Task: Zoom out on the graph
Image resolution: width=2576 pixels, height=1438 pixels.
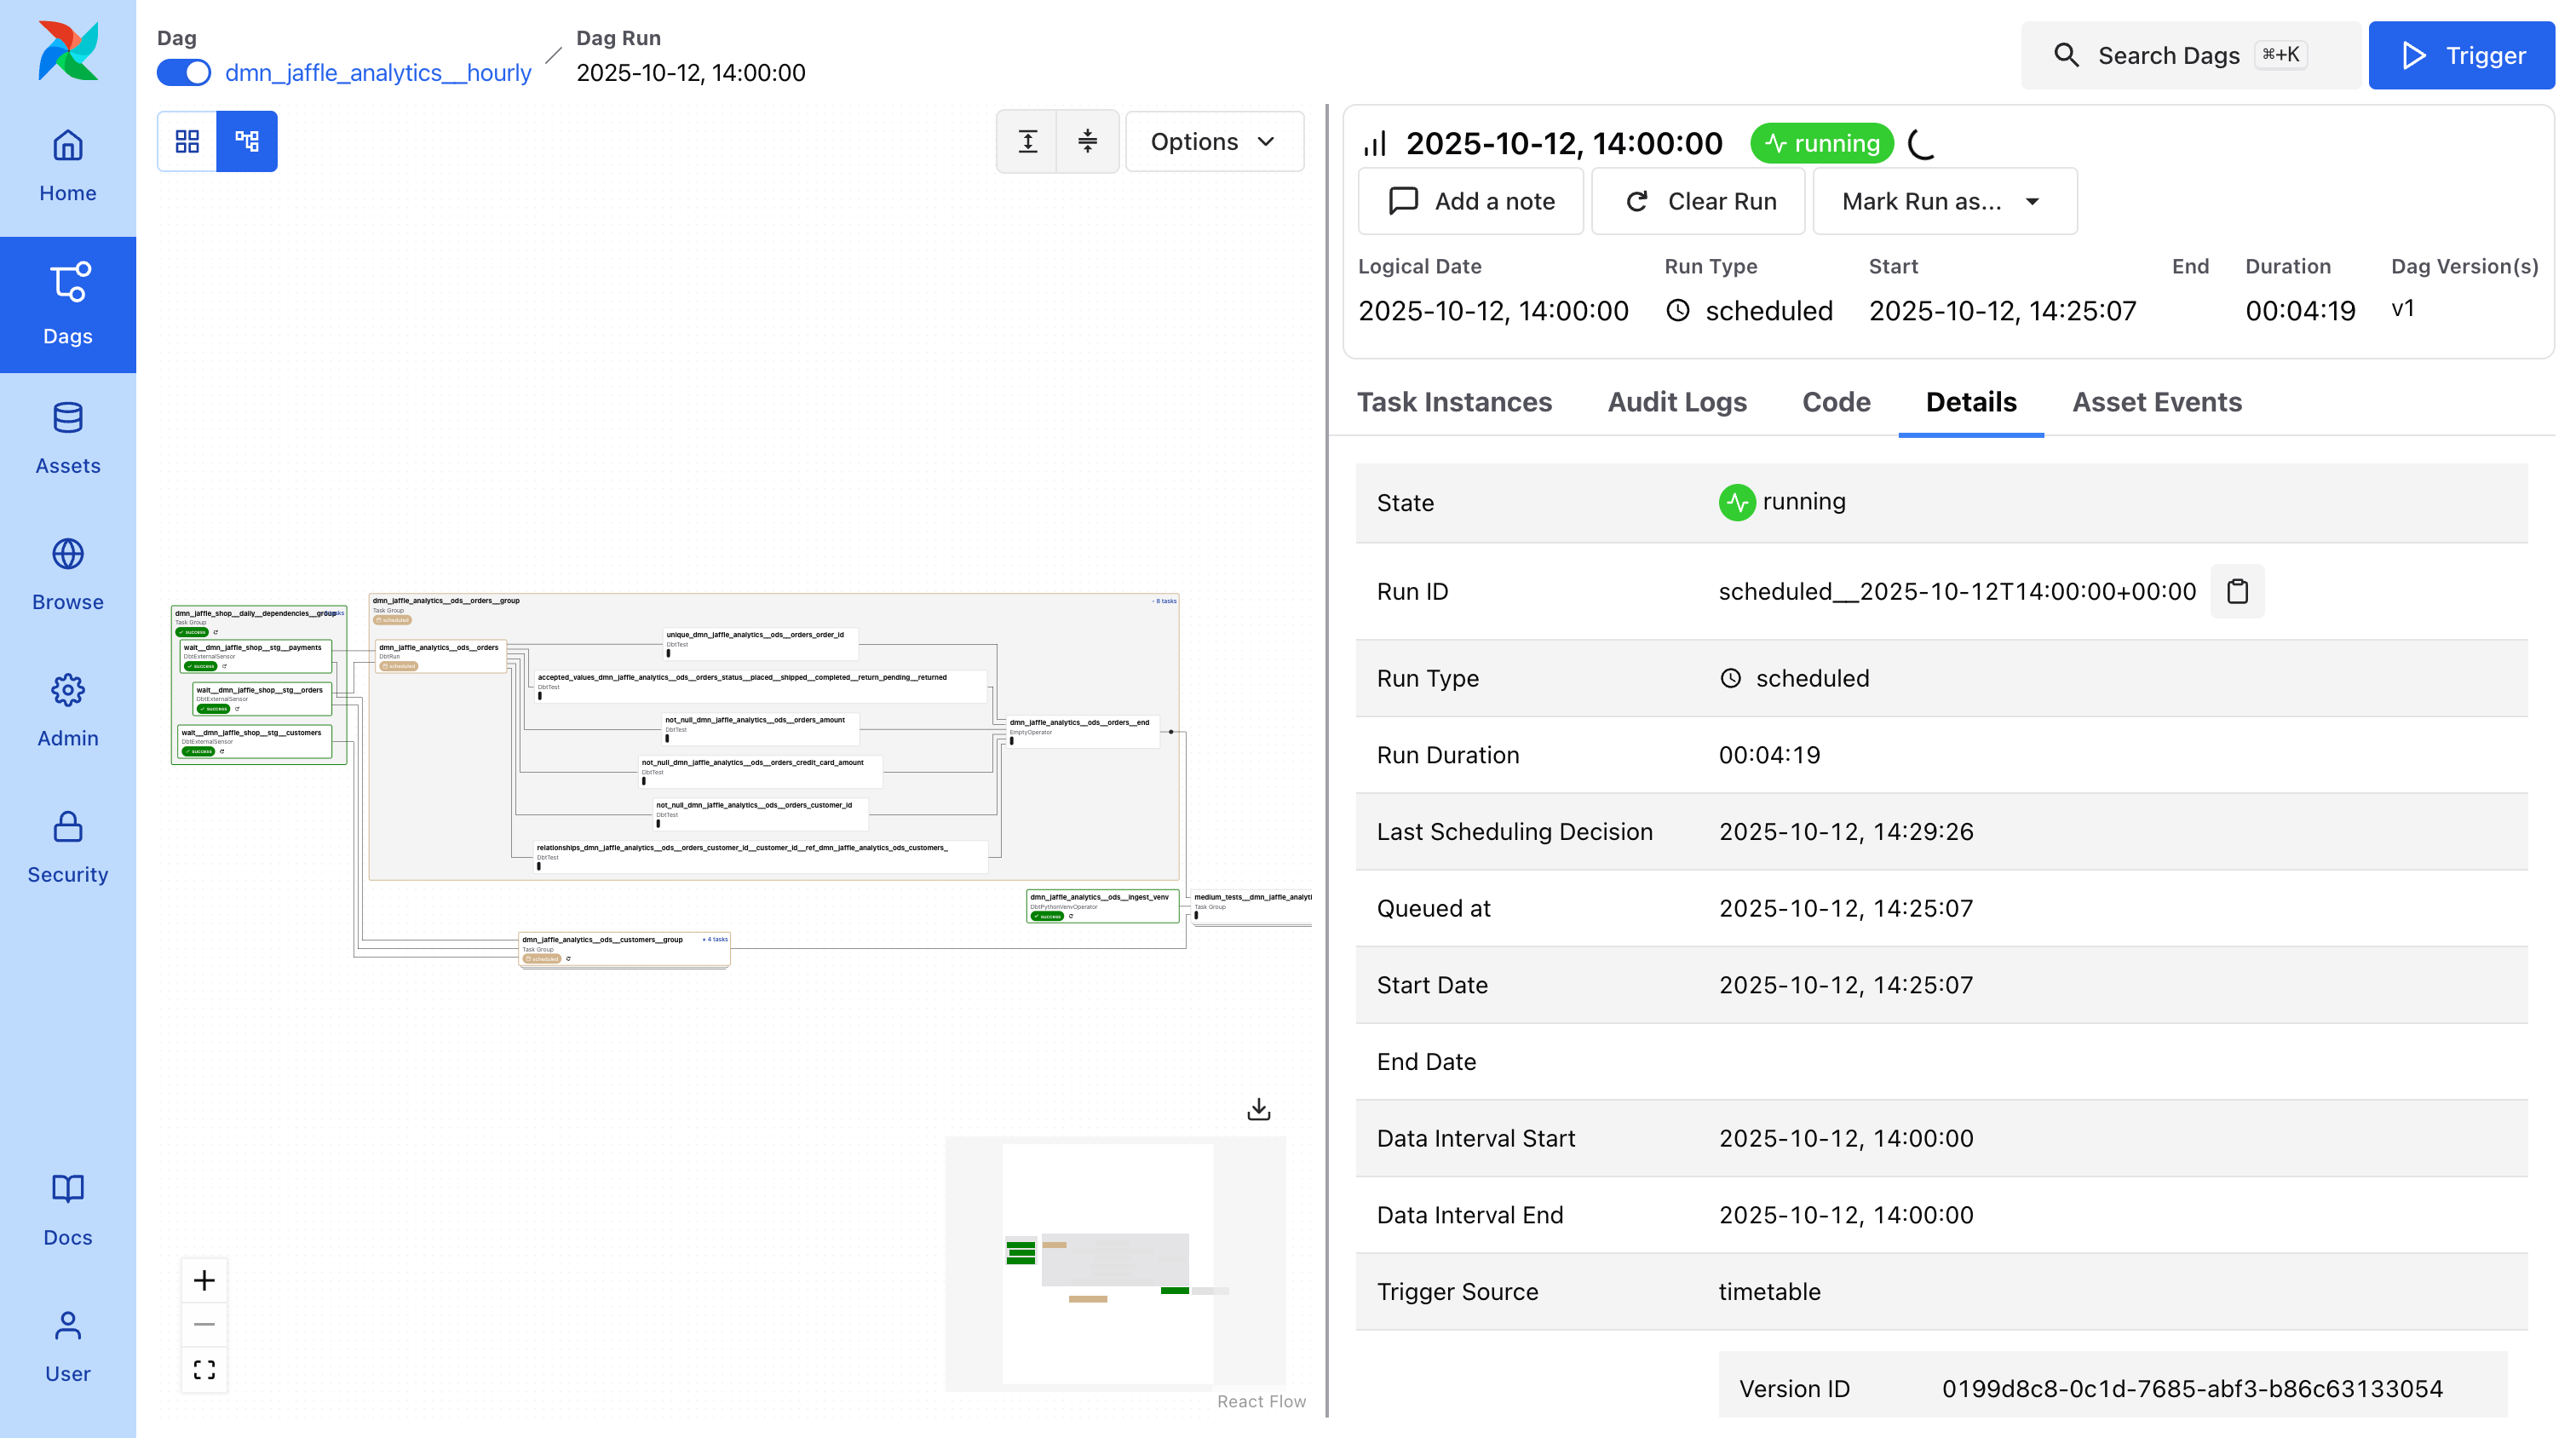Action: (x=204, y=1324)
